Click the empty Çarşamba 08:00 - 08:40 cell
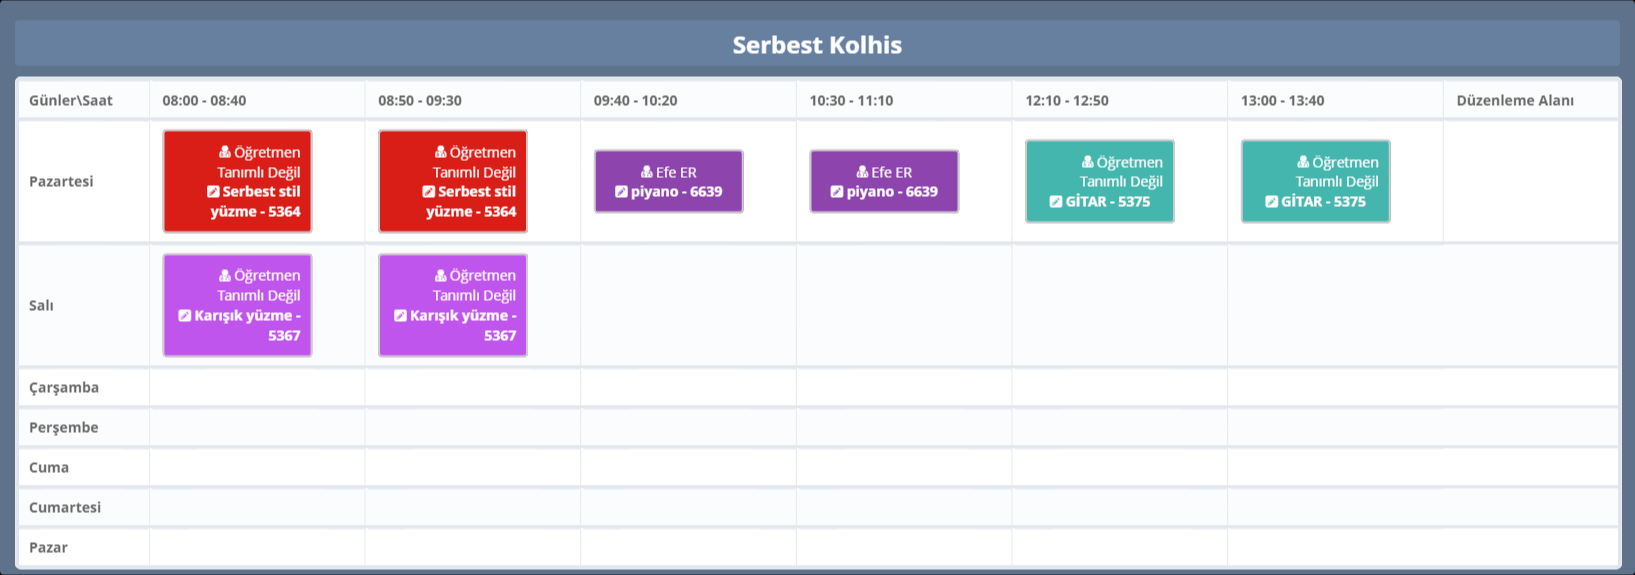The width and height of the screenshot is (1635, 575). [x=257, y=388]
